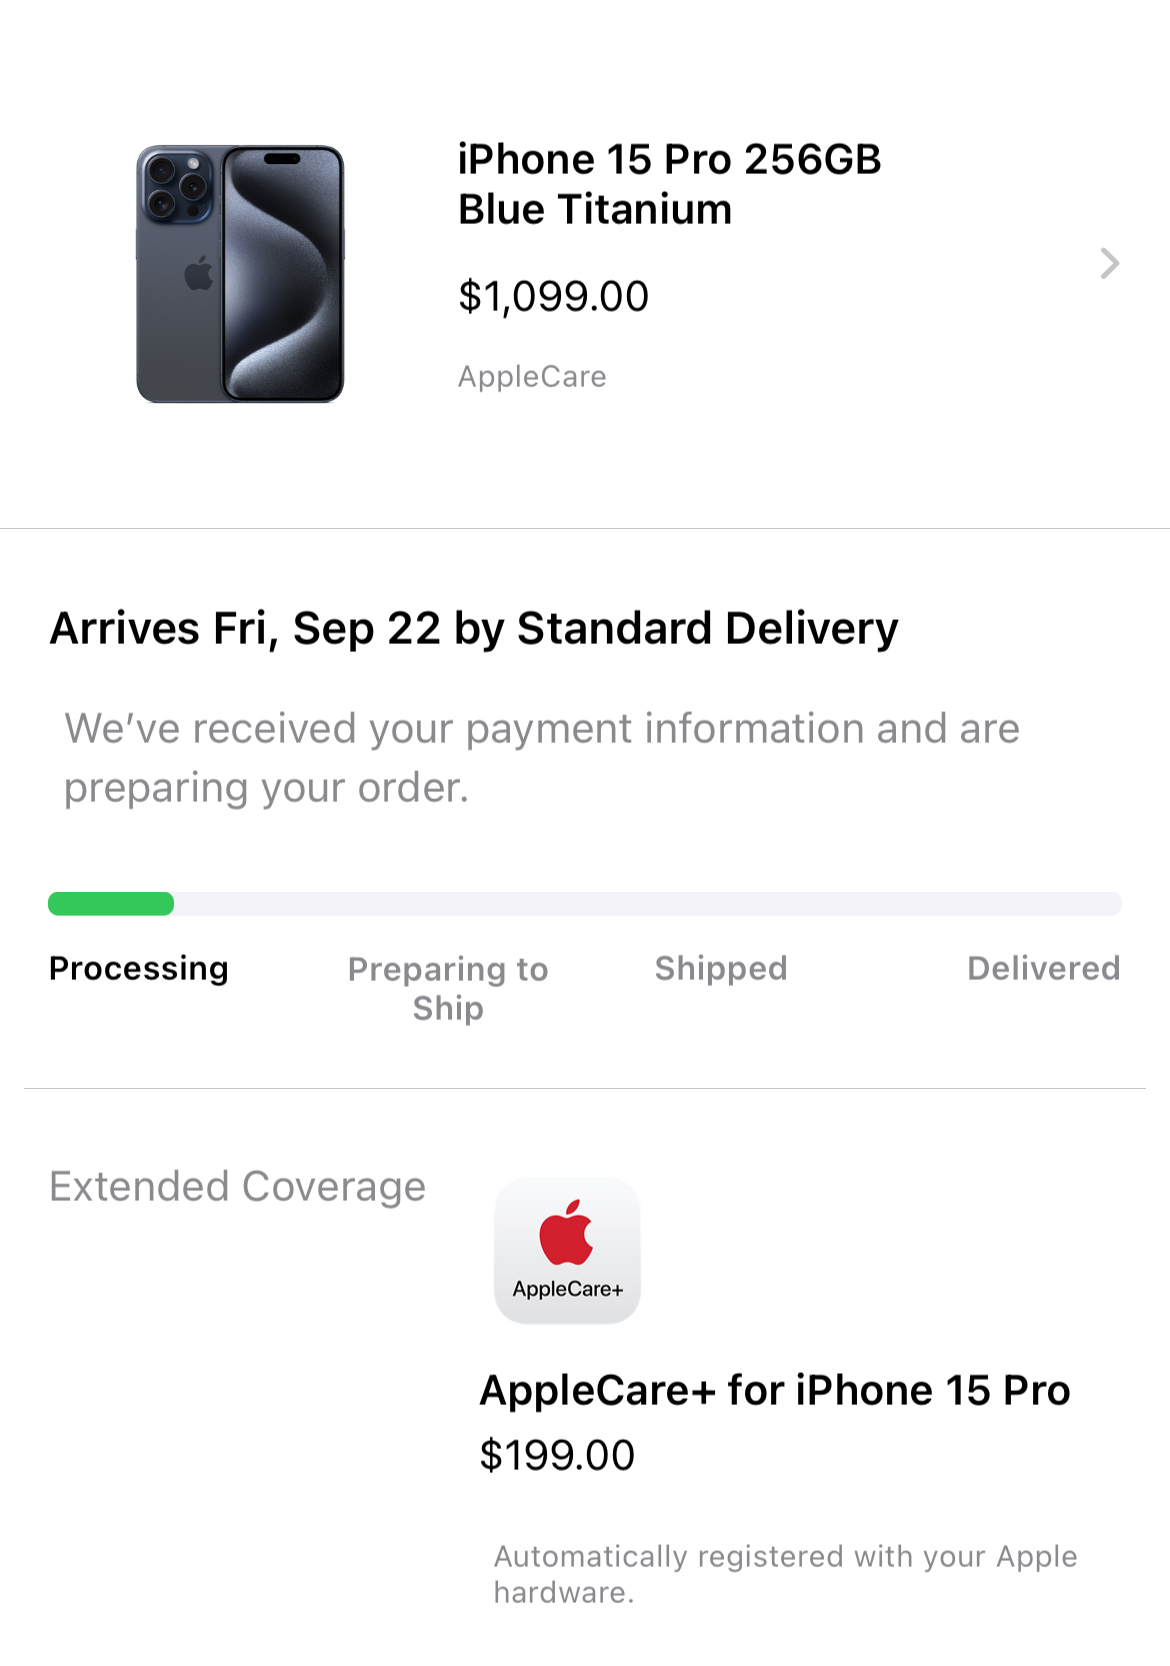The image size is (1170, 1666).
Task: Tap the right chevron for order details
Action: (1109, 263)
